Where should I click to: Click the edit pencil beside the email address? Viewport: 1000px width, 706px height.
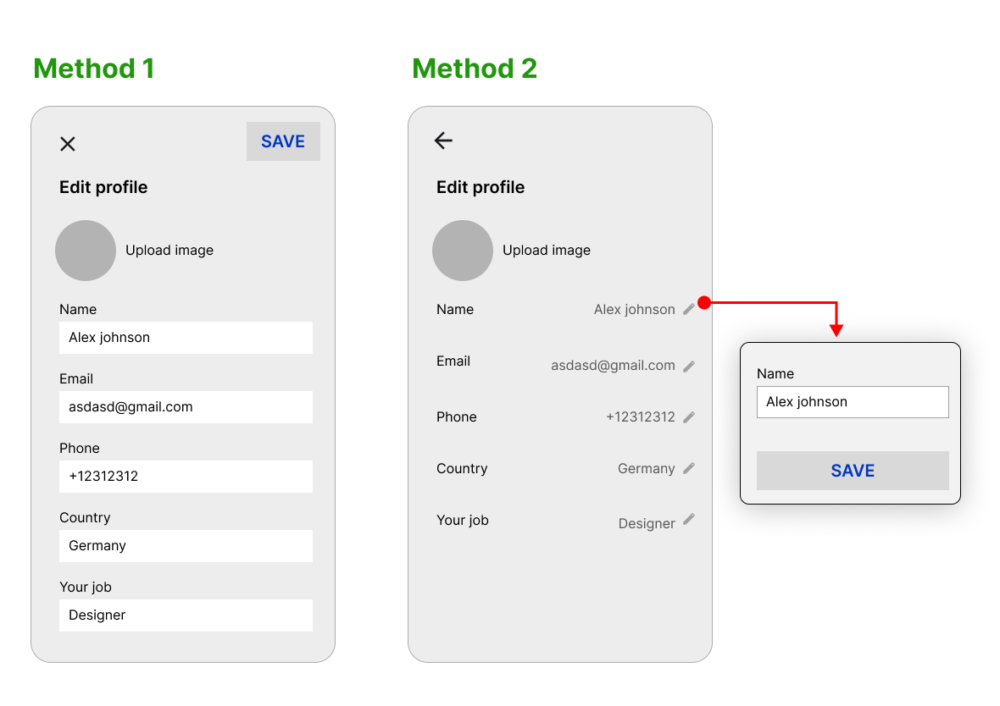click(x=689, y=366)
